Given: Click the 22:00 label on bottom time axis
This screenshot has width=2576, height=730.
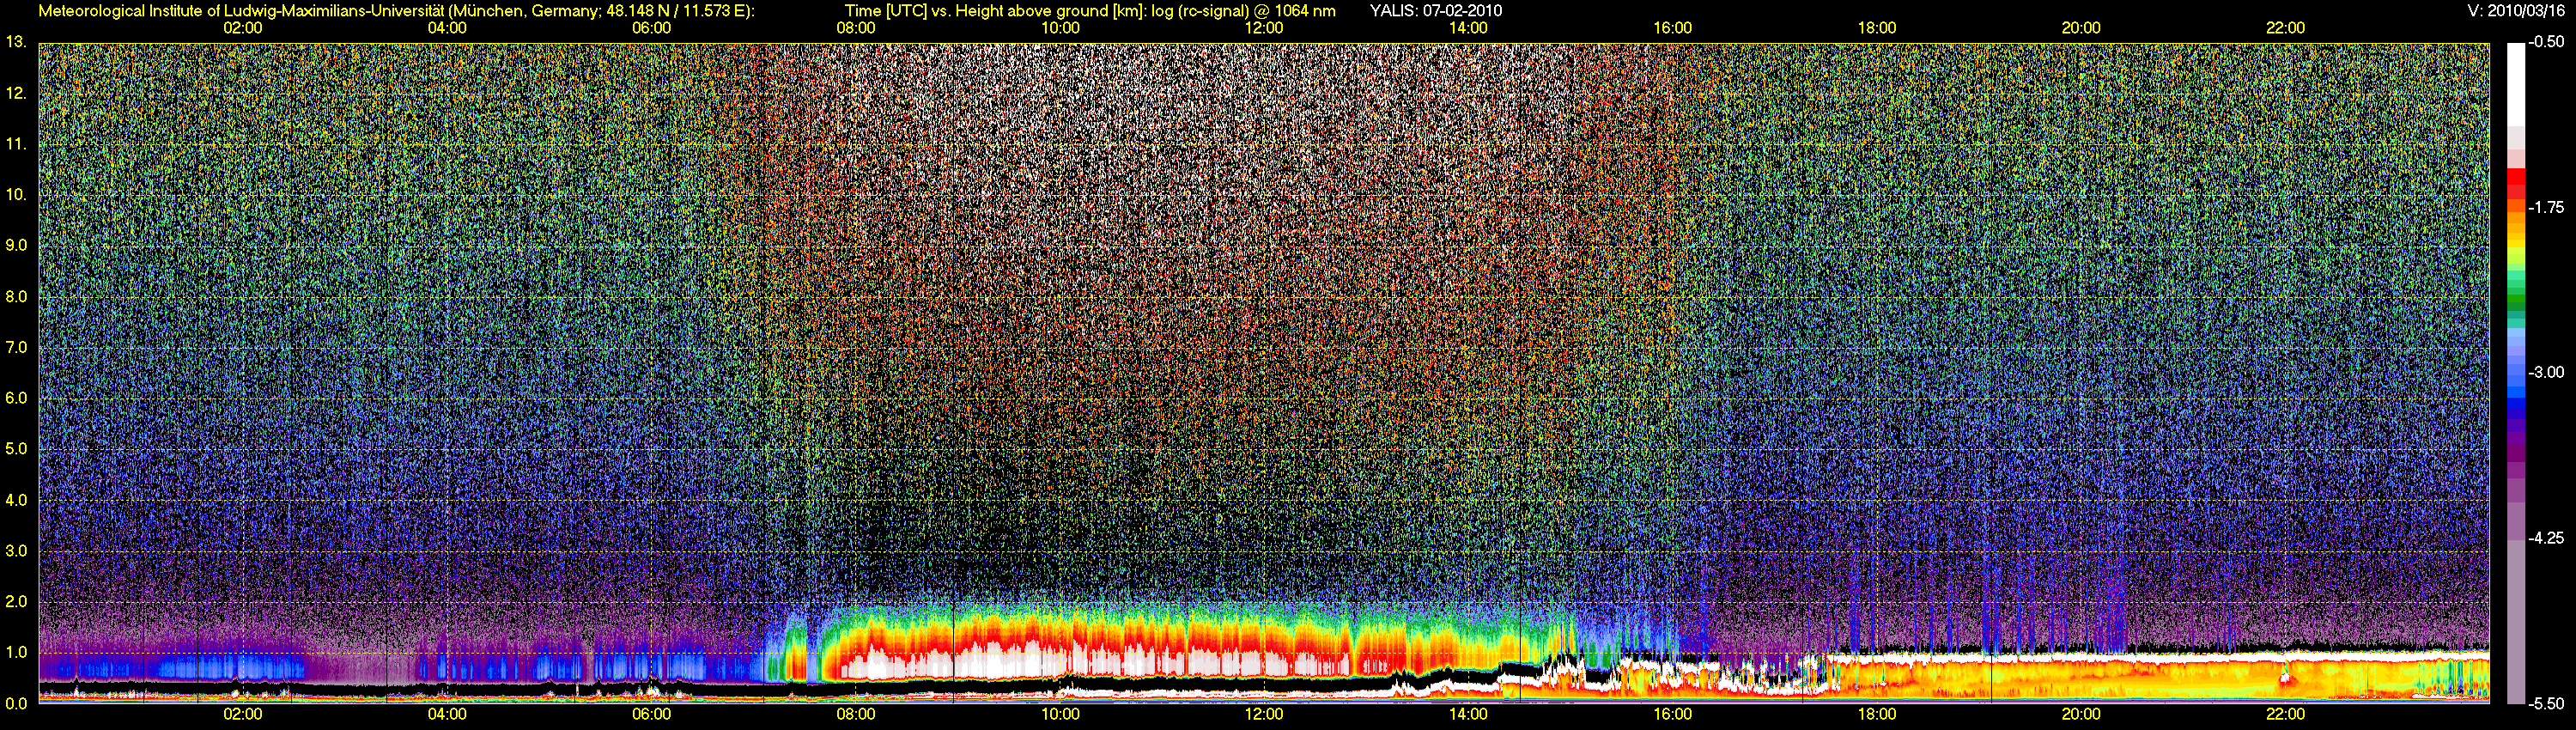Looking at the screenshot, I should pos(2285,714).
